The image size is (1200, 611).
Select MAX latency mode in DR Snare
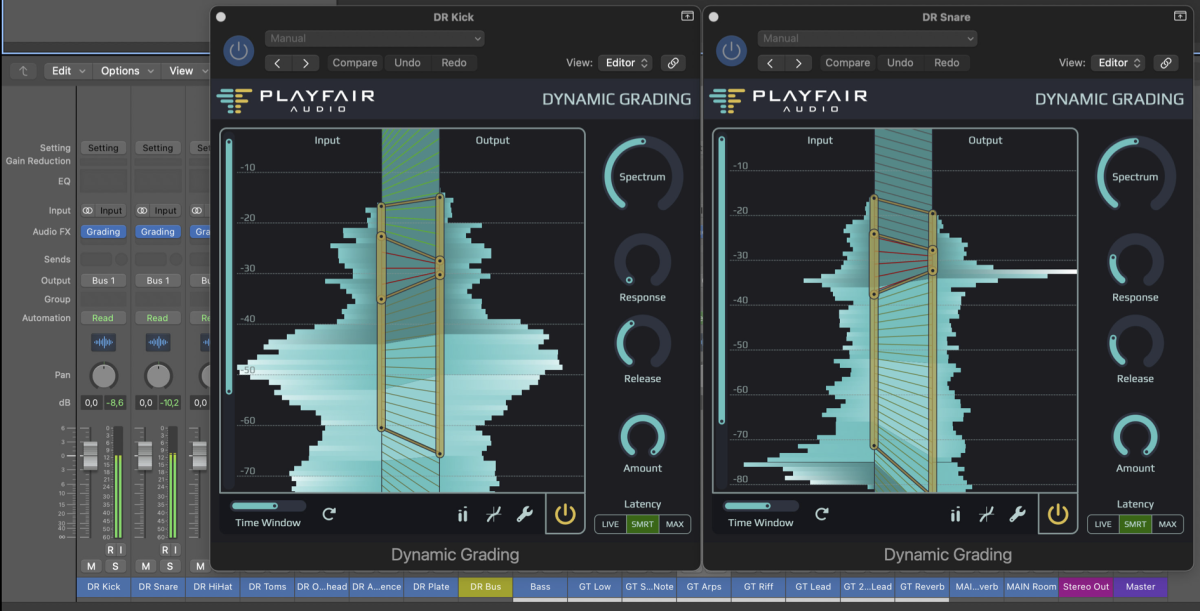[1167, 524]
